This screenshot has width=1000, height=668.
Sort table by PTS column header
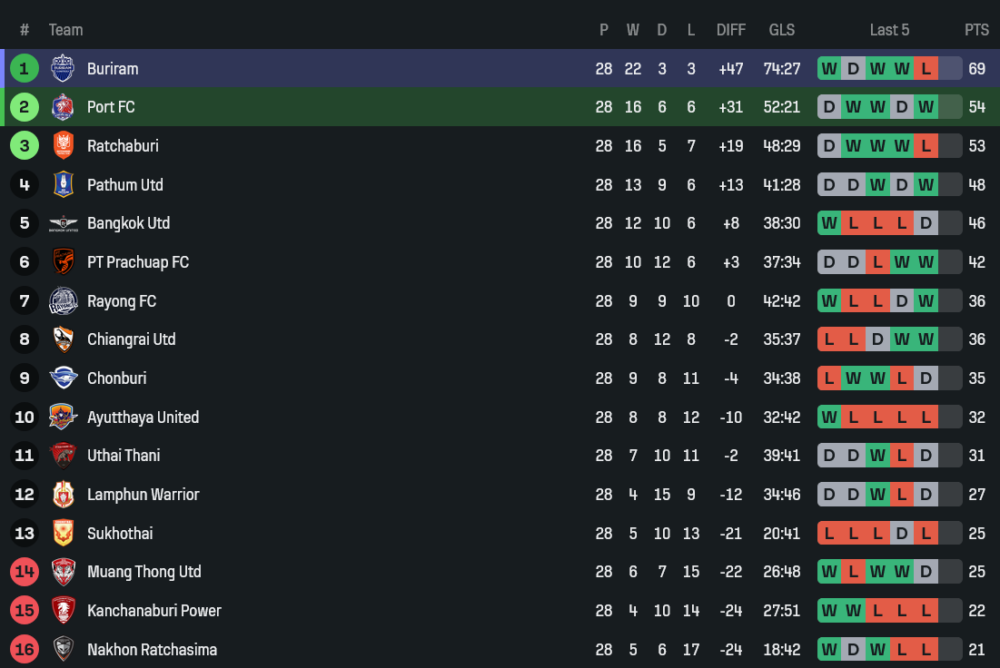click(976, 30)
